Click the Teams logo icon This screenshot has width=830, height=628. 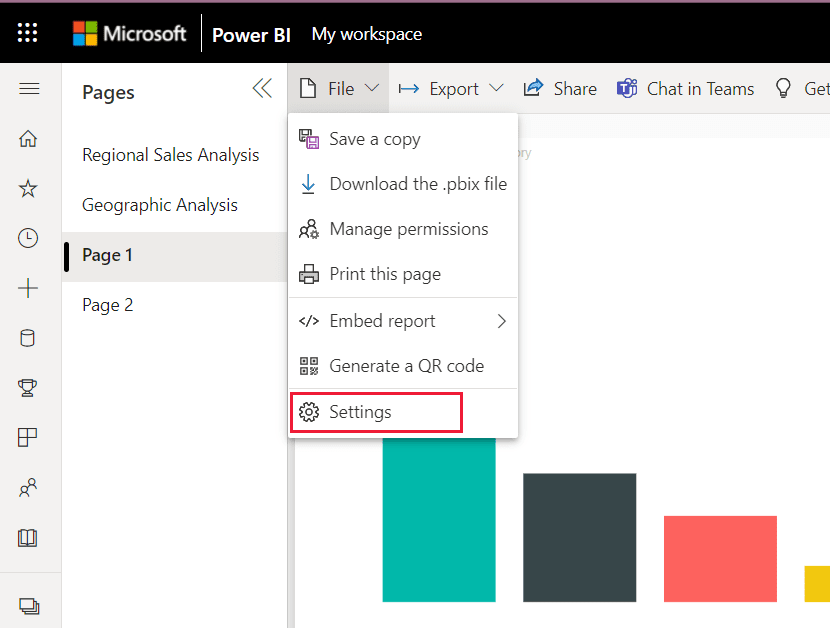click(x=627, y=88)
